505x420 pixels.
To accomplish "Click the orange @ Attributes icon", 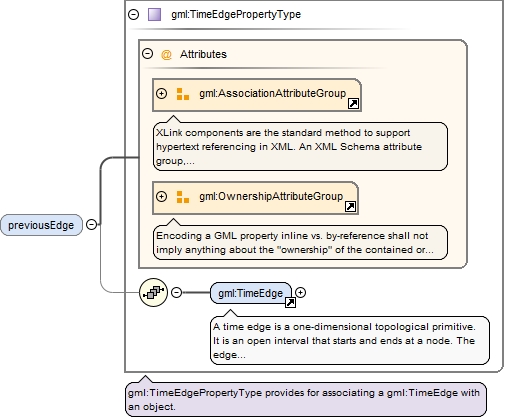I will [166, 54].
